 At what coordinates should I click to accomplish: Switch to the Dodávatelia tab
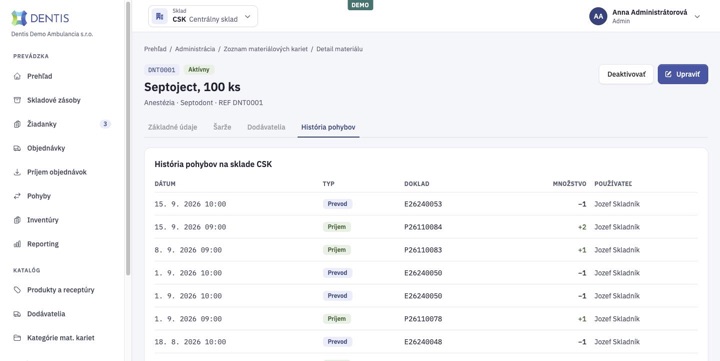[x=266, y=127]
